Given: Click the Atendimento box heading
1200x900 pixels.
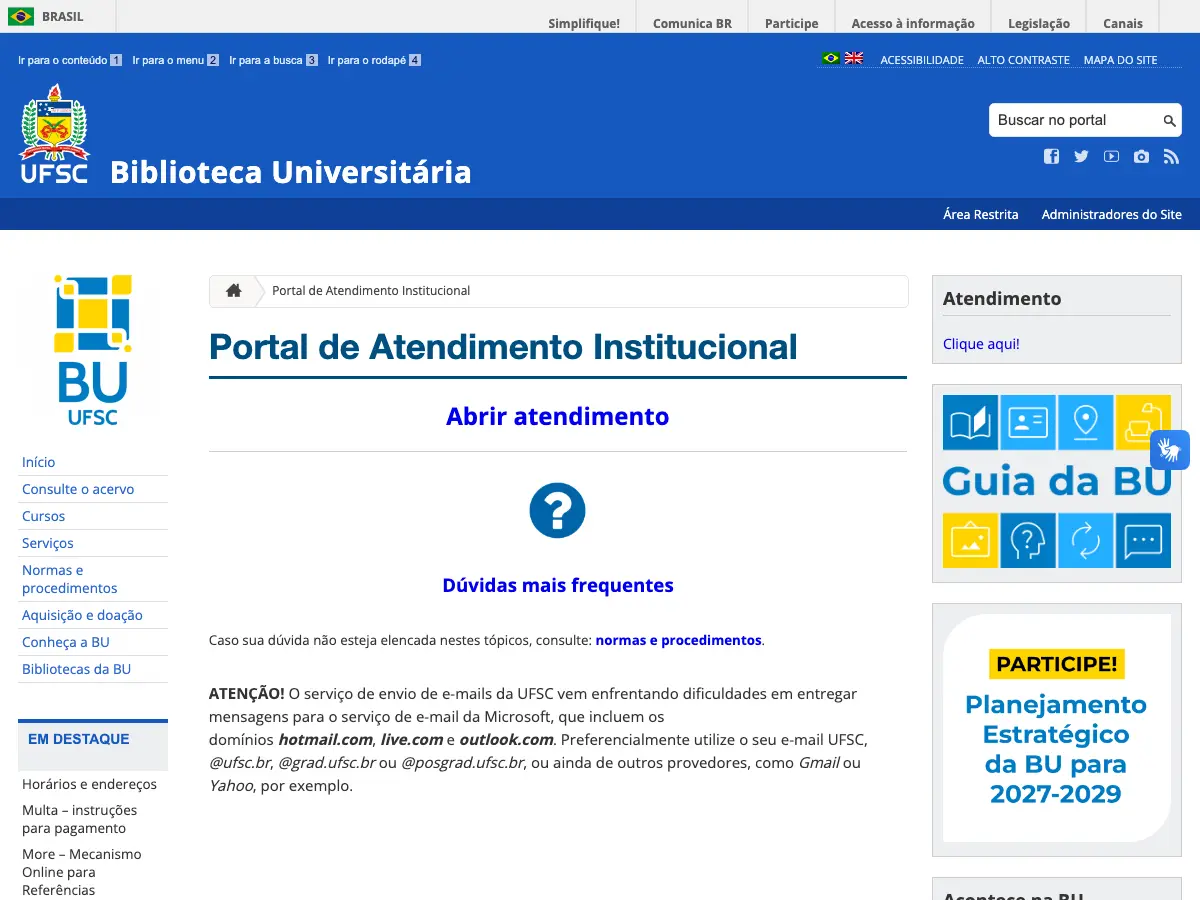Looking at the screenshot, I should [1002, 298].
